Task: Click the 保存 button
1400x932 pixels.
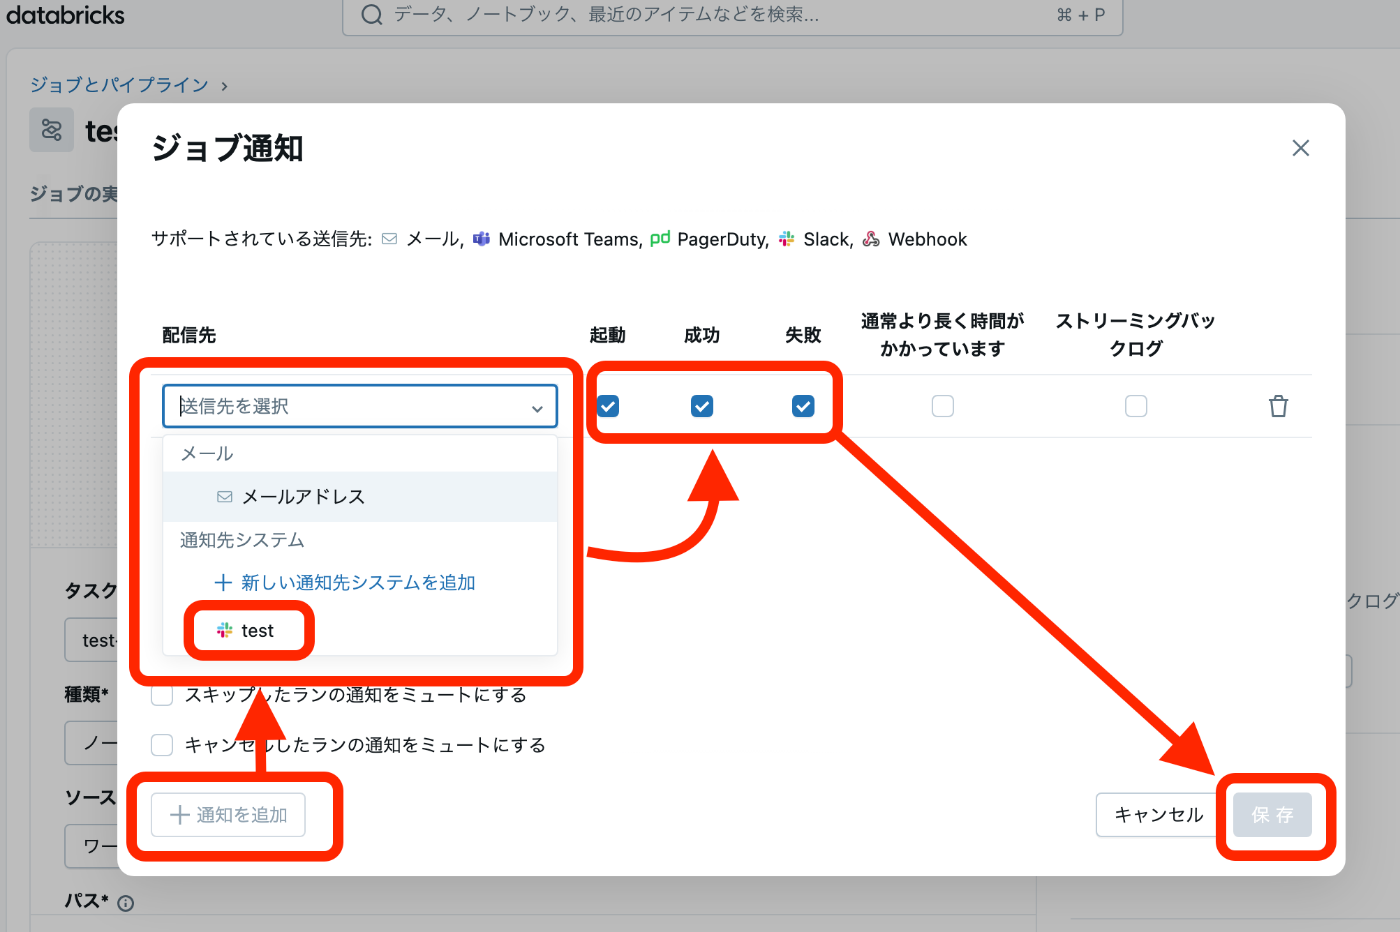Action: [1273, 815]
